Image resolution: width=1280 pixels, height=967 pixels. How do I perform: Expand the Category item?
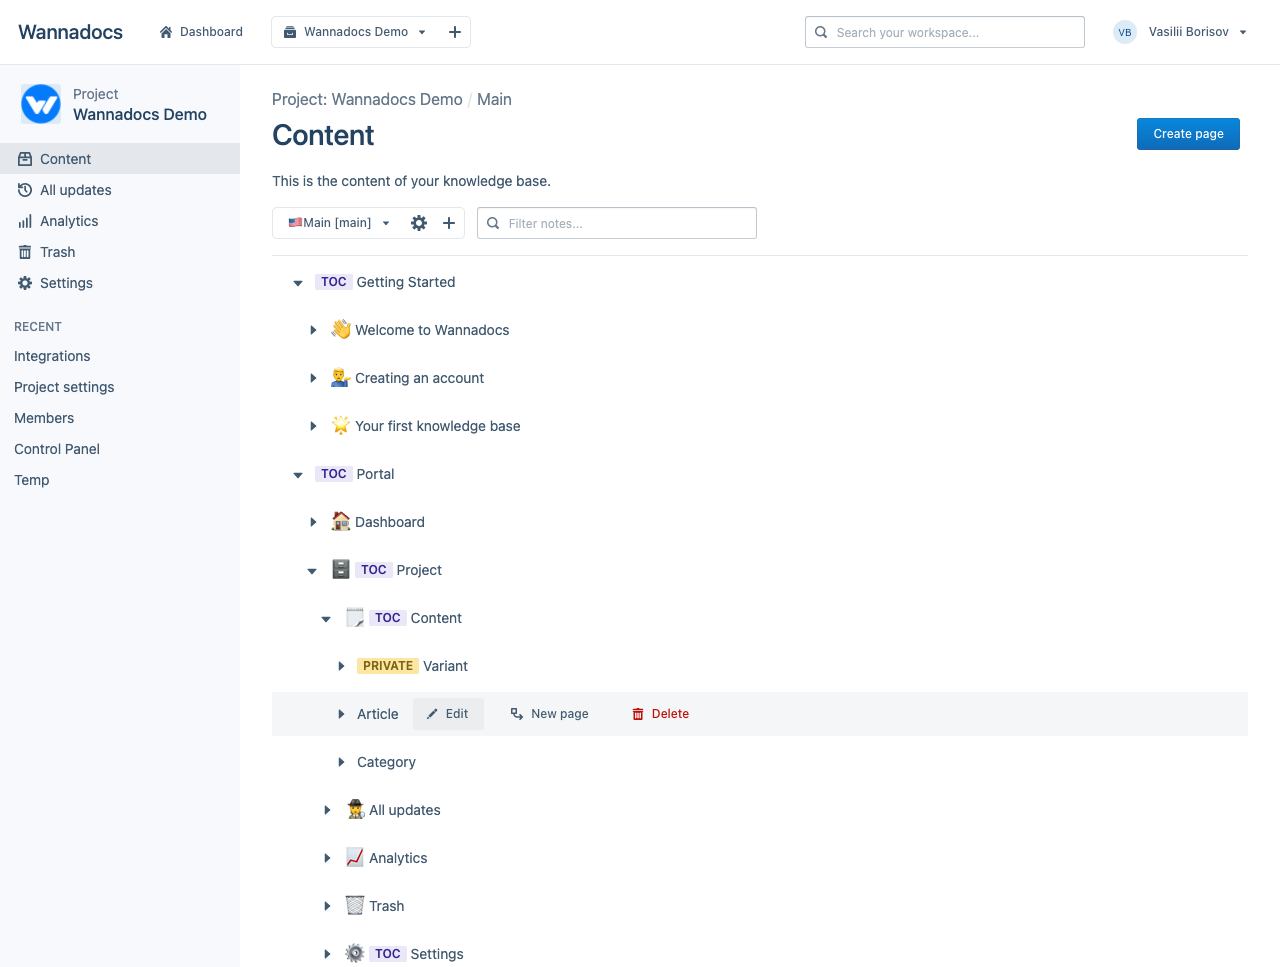pos(341,762)
